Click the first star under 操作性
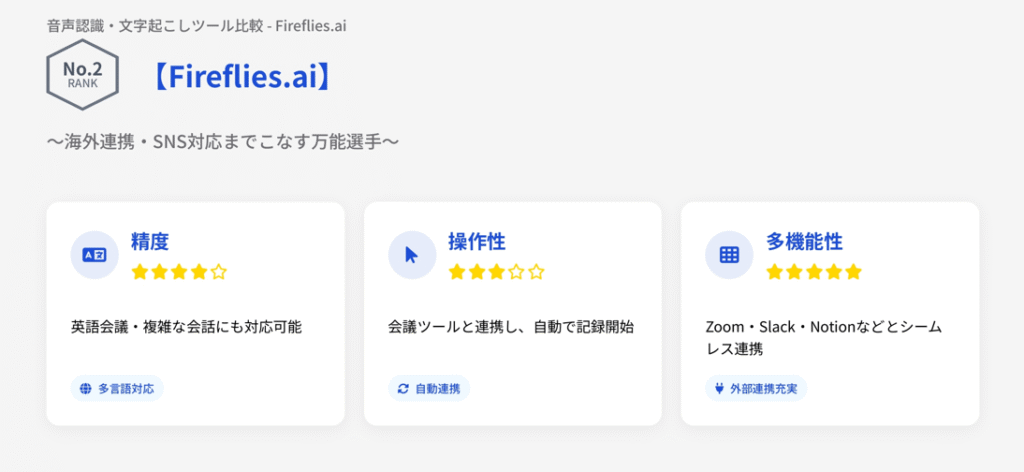 coord(457,271)
